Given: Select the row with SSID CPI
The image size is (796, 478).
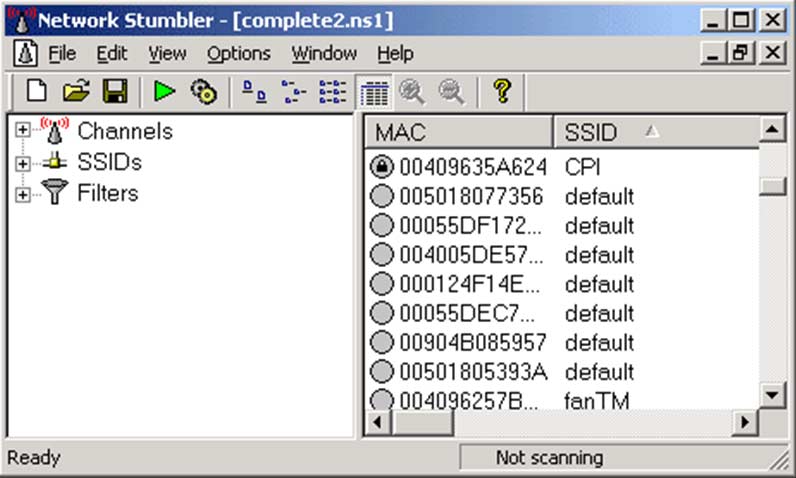Looking at the screenshot, I should (x=561, y=166).
